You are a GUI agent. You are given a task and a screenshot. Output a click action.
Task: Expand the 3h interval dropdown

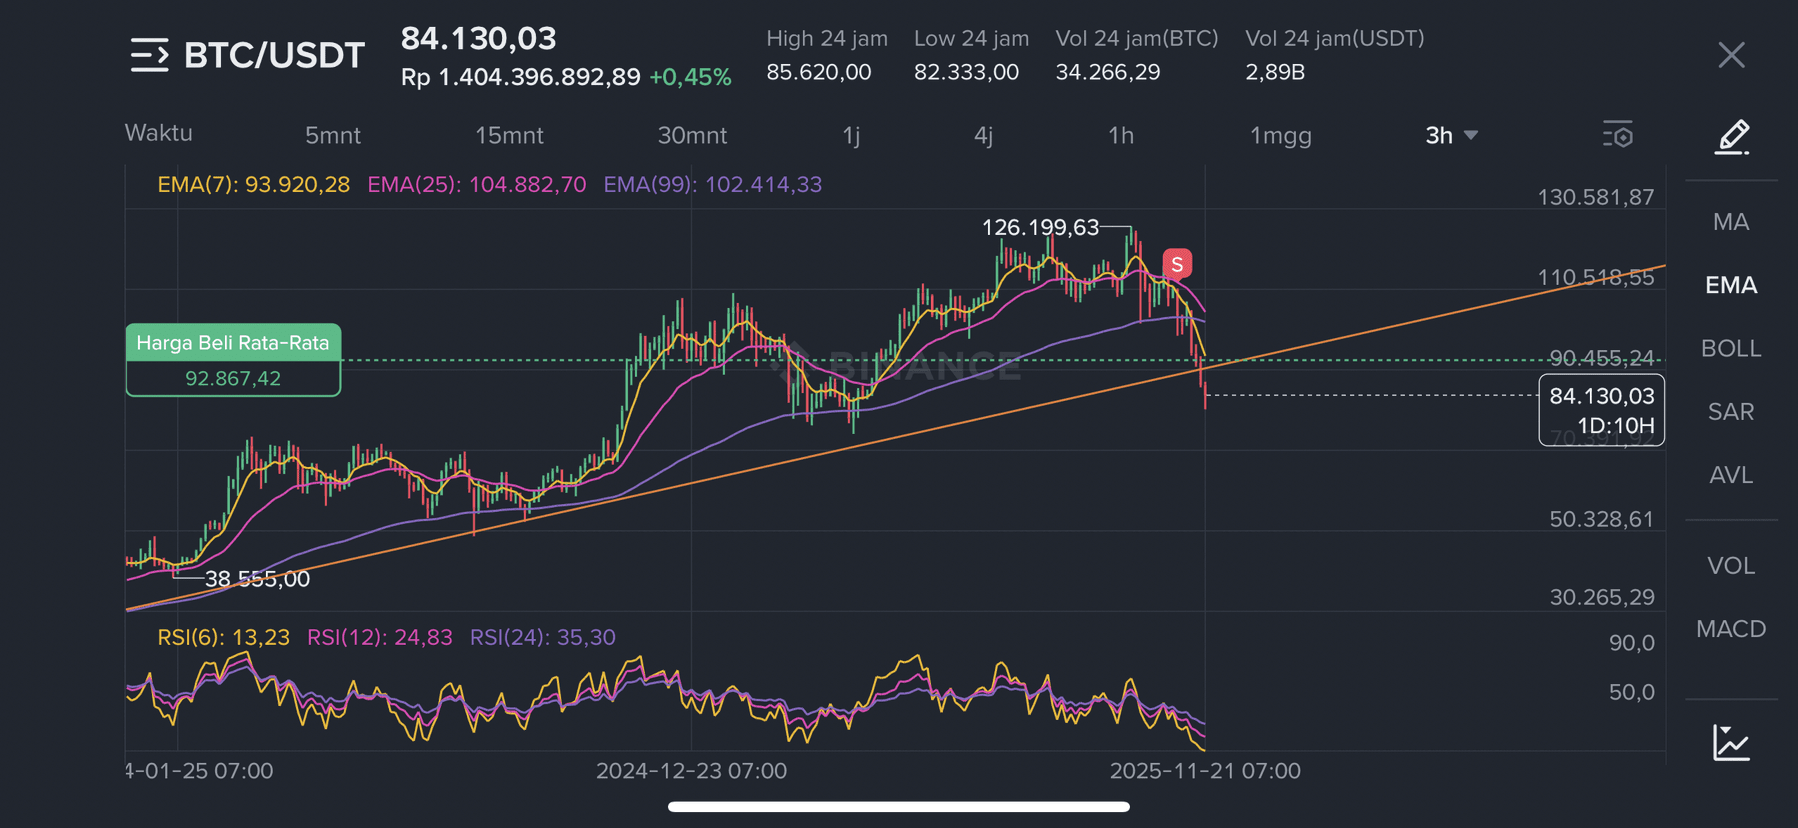click(1451, 135)
